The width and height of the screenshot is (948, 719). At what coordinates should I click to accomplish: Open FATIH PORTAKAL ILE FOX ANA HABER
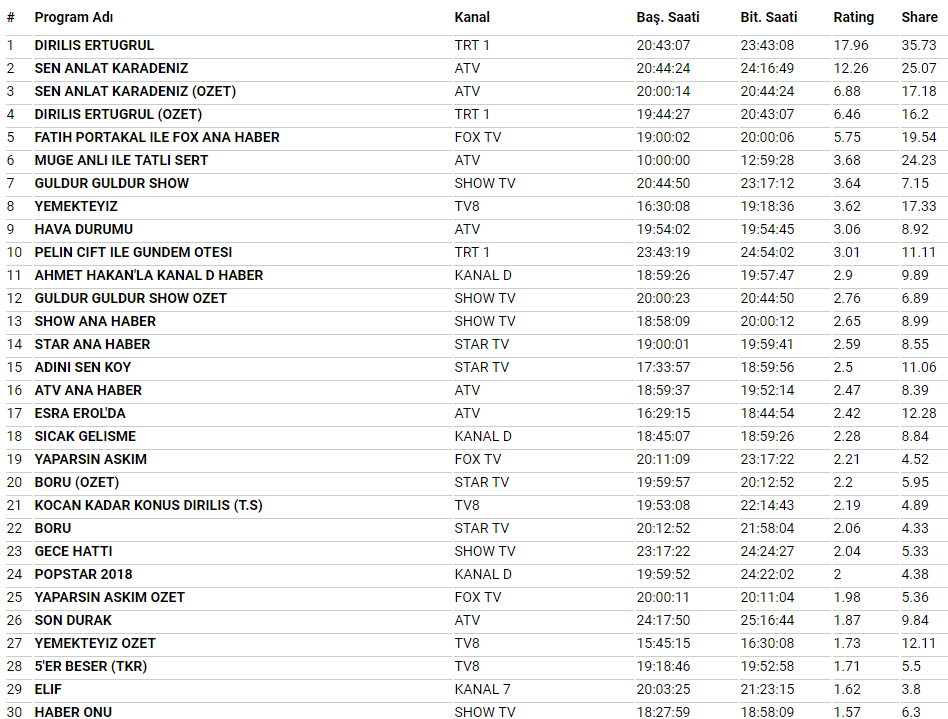click(157, 137)
